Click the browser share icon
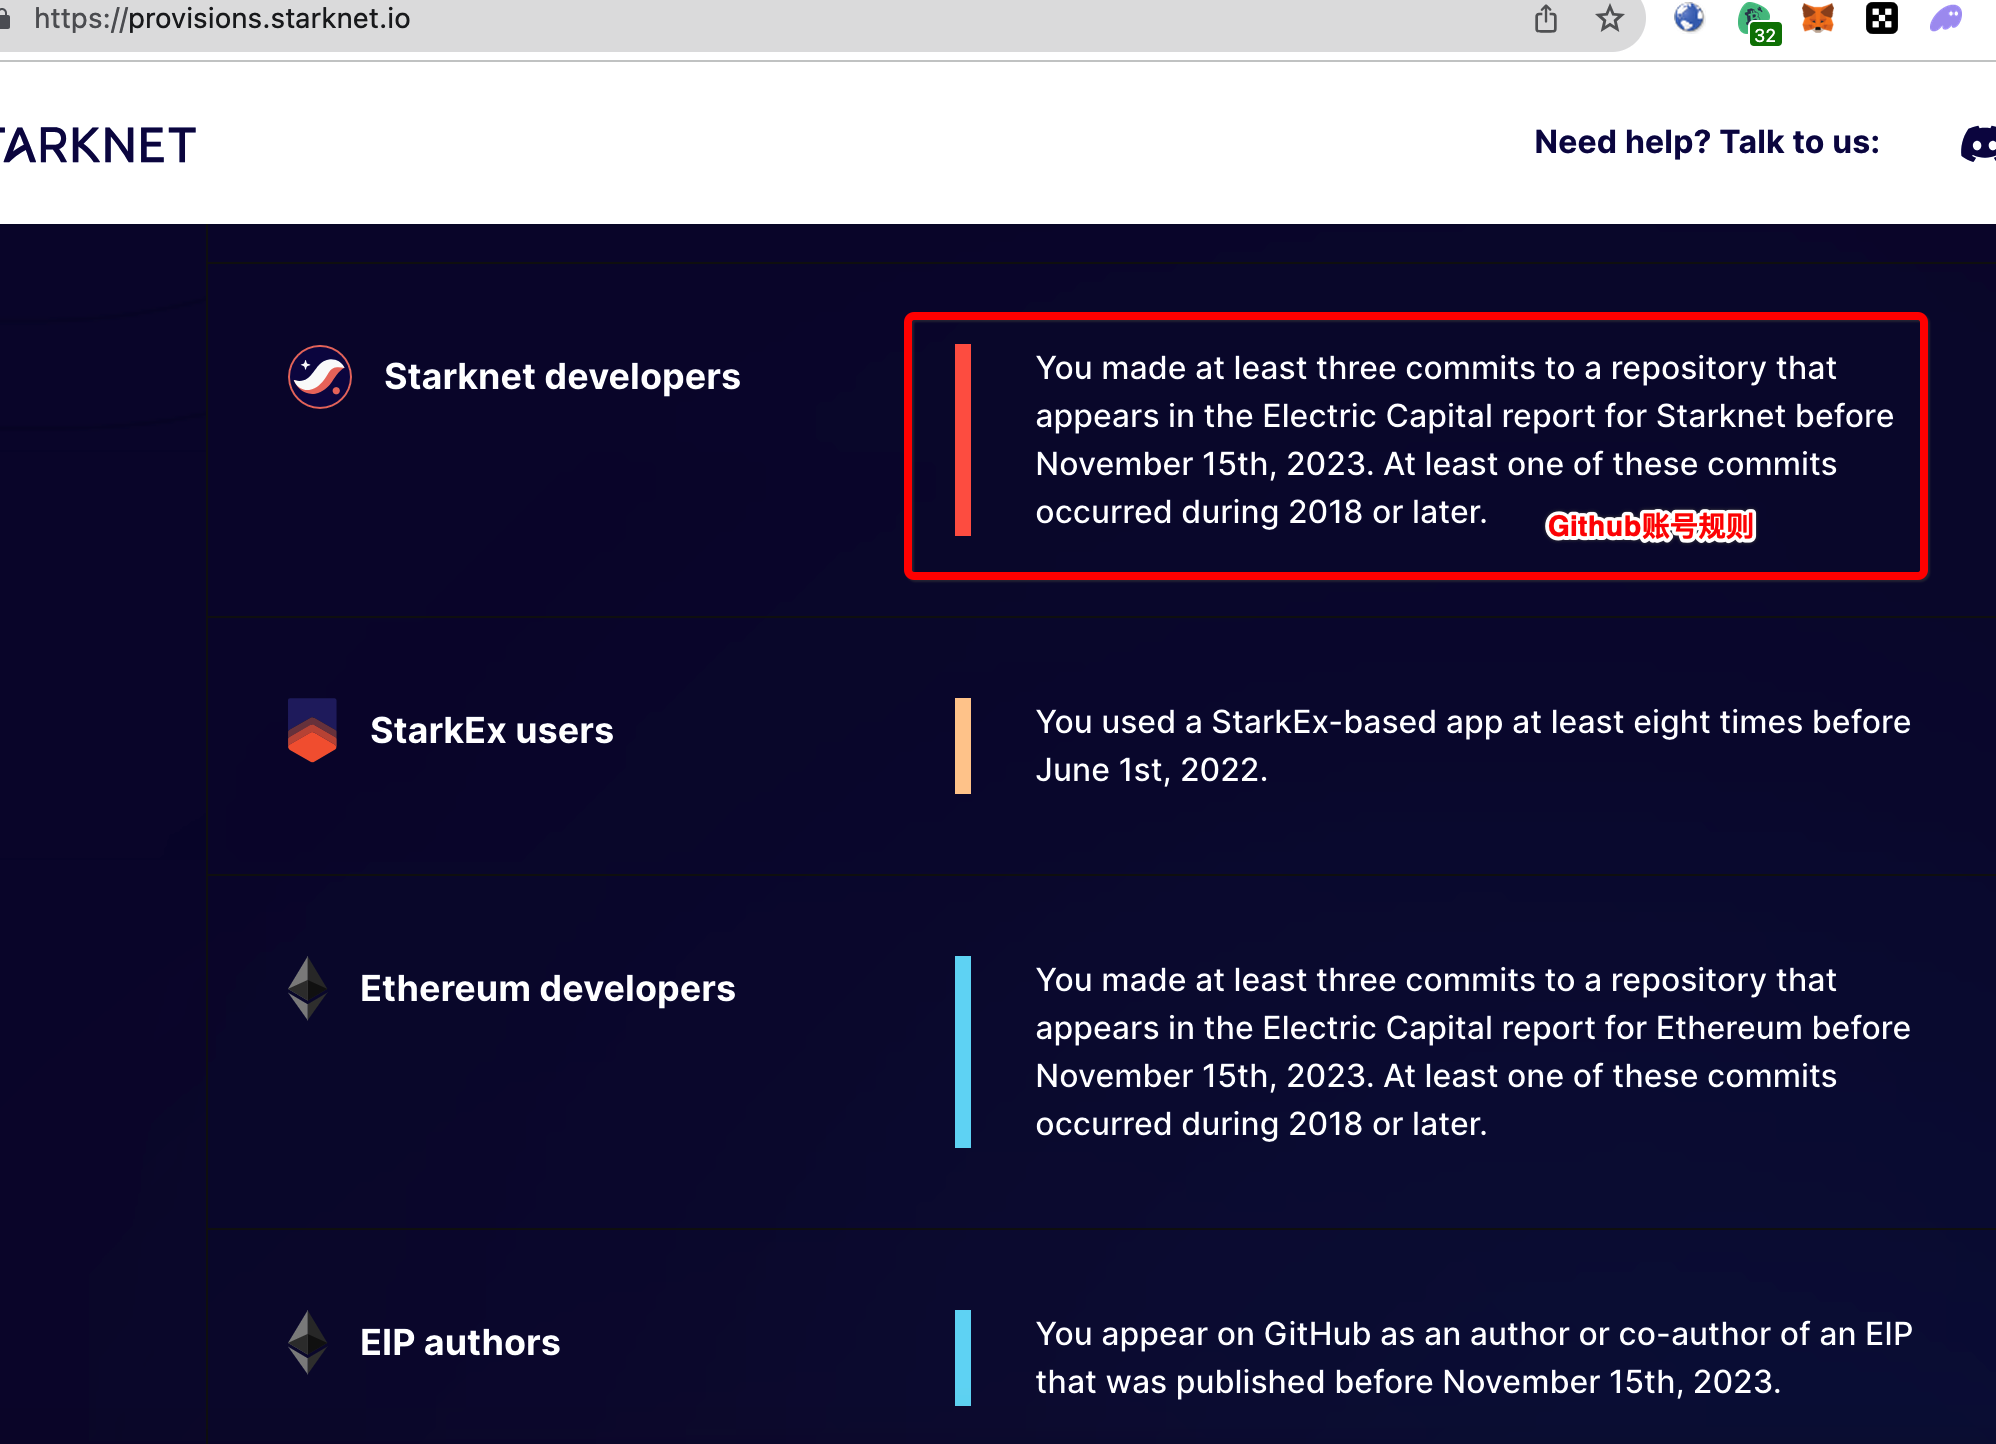The width and height of the screenshot is (1996, 1444). point(1546,18)
